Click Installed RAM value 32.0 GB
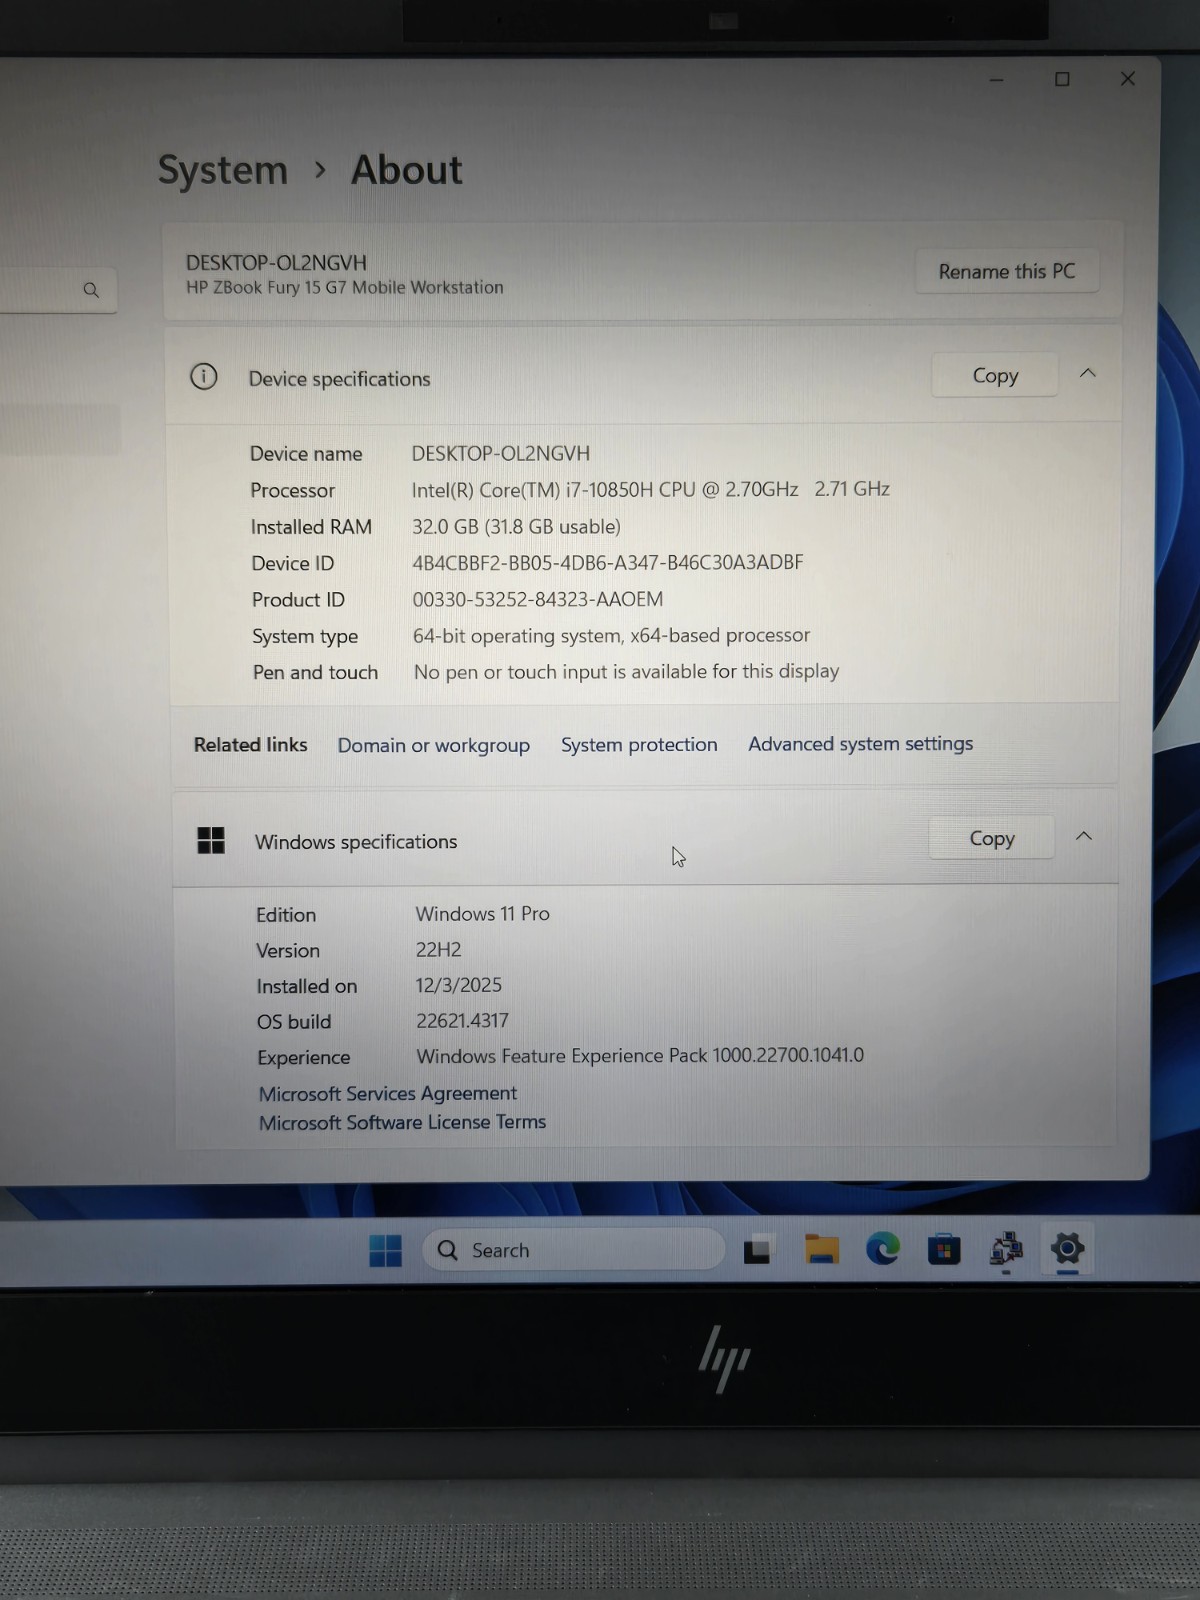This screenshot has height=1600, width=1200. pos(516,526)
